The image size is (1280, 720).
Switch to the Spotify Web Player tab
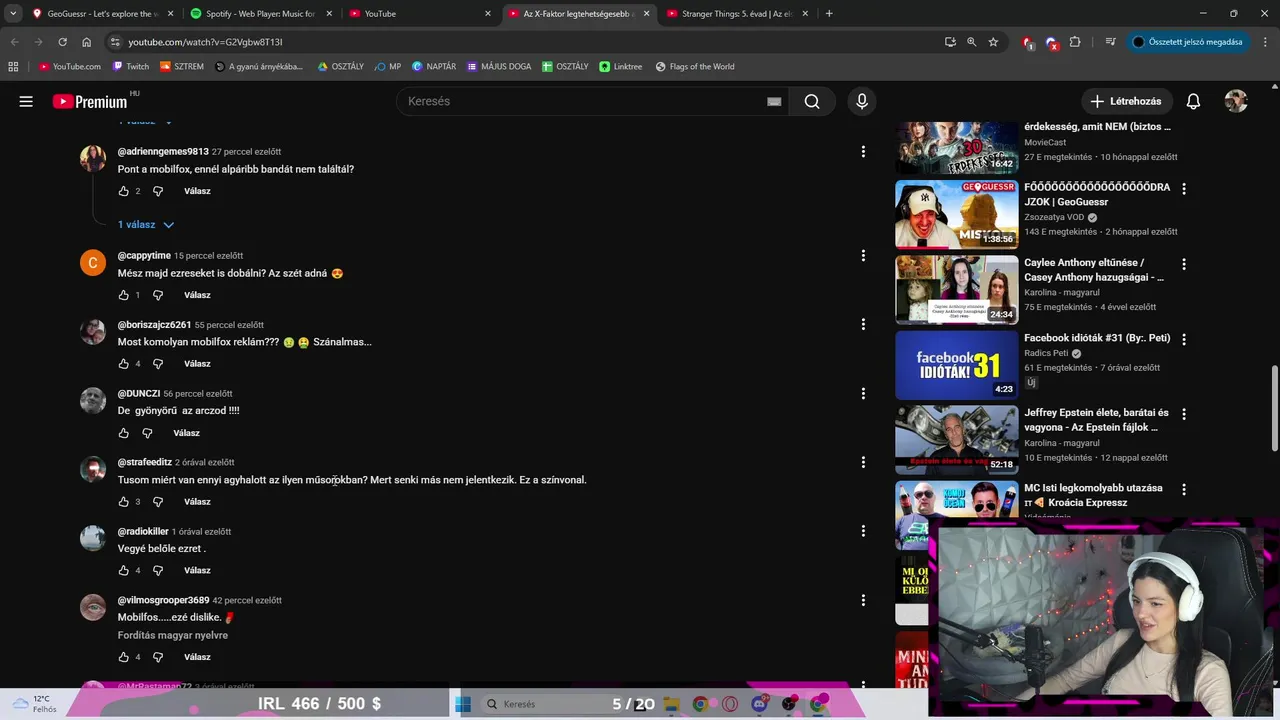point(260,14)
